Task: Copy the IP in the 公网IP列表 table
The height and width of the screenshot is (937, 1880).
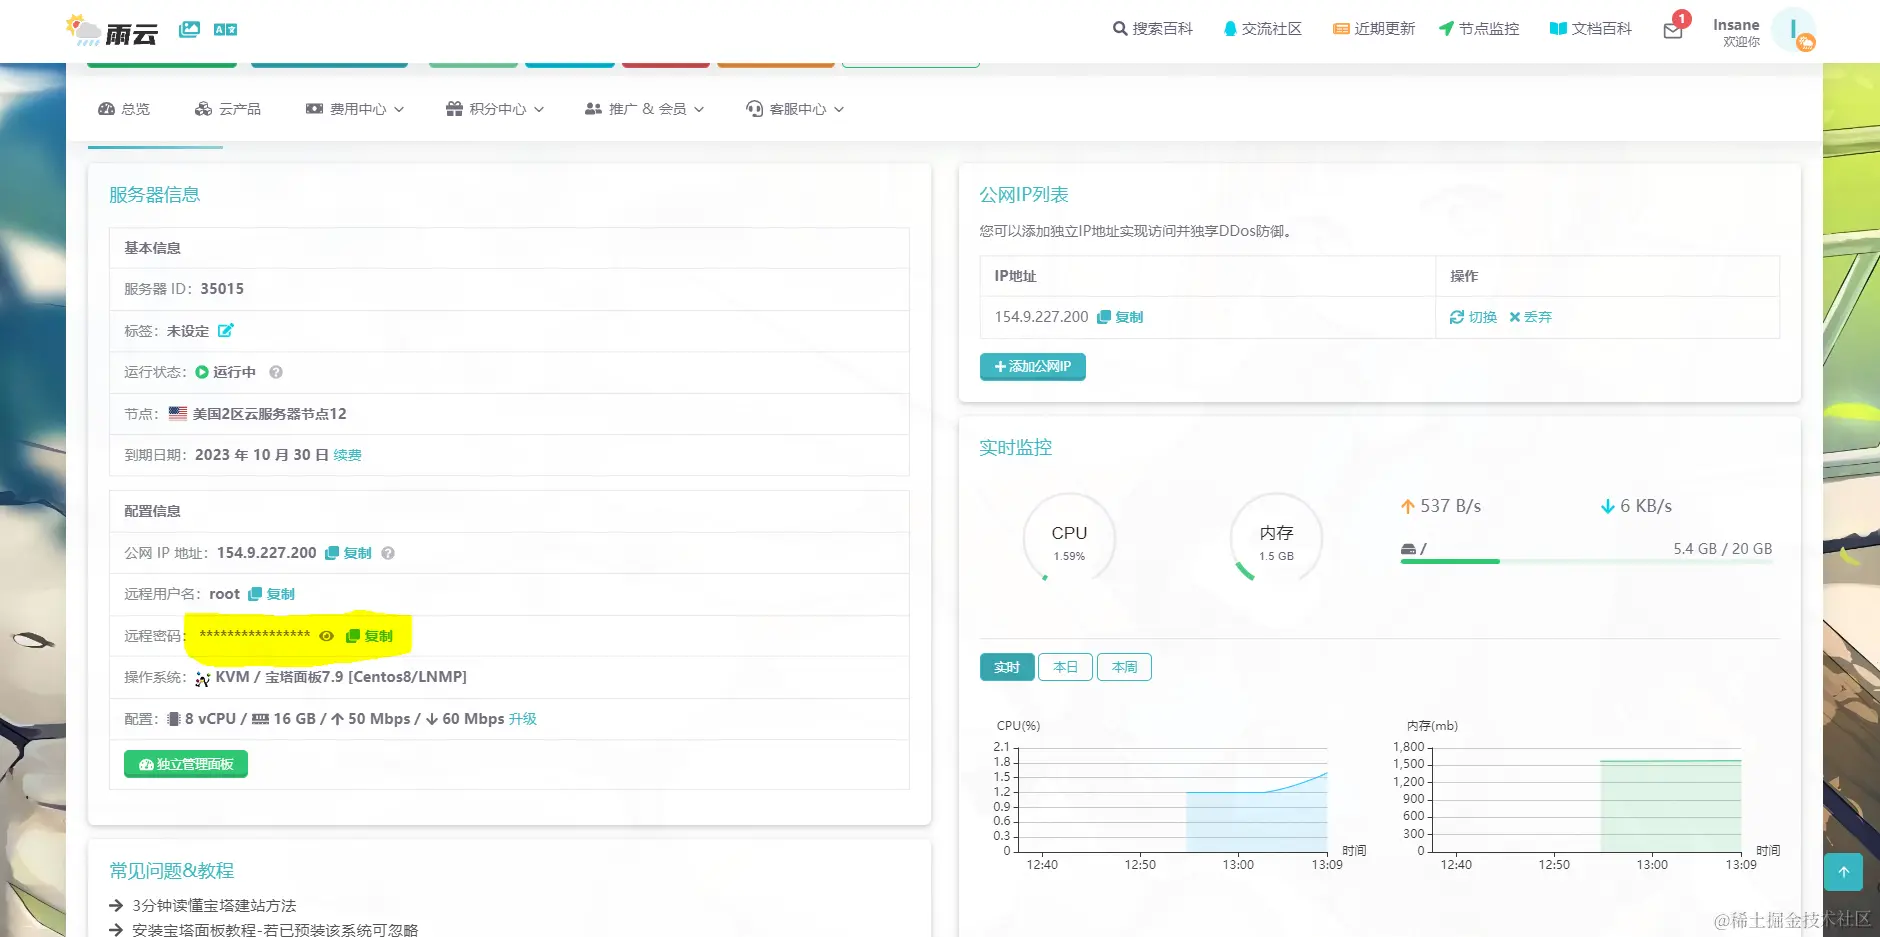Action: point(1120,317)
